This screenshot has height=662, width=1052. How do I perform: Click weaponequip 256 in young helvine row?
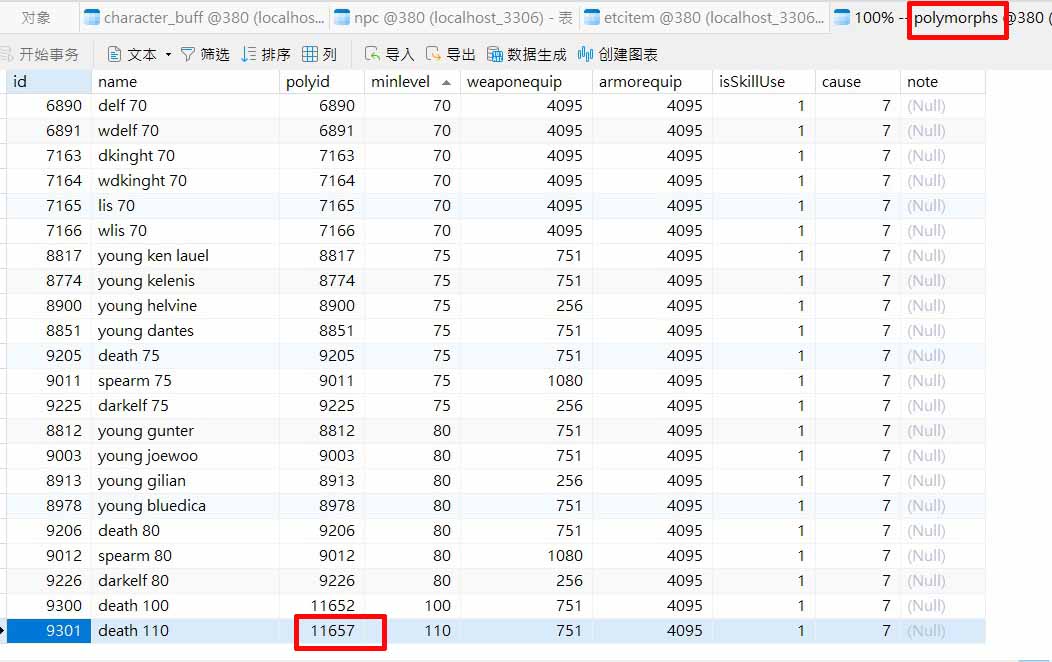pos(527,306)
